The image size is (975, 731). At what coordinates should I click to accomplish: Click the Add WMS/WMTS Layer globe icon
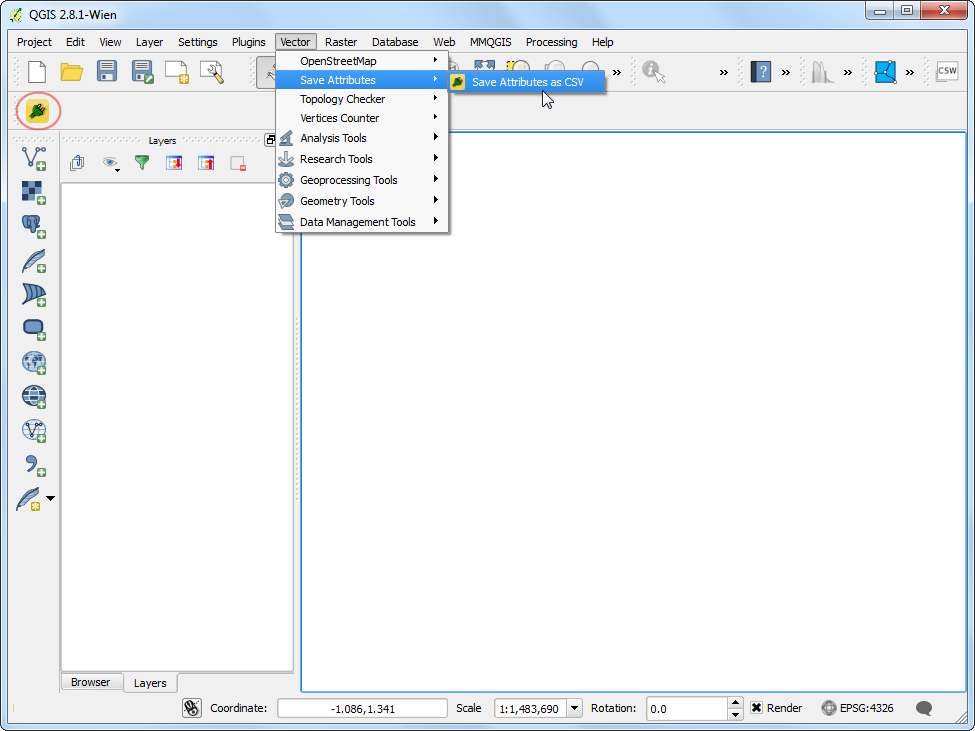[x=34, y=362]
